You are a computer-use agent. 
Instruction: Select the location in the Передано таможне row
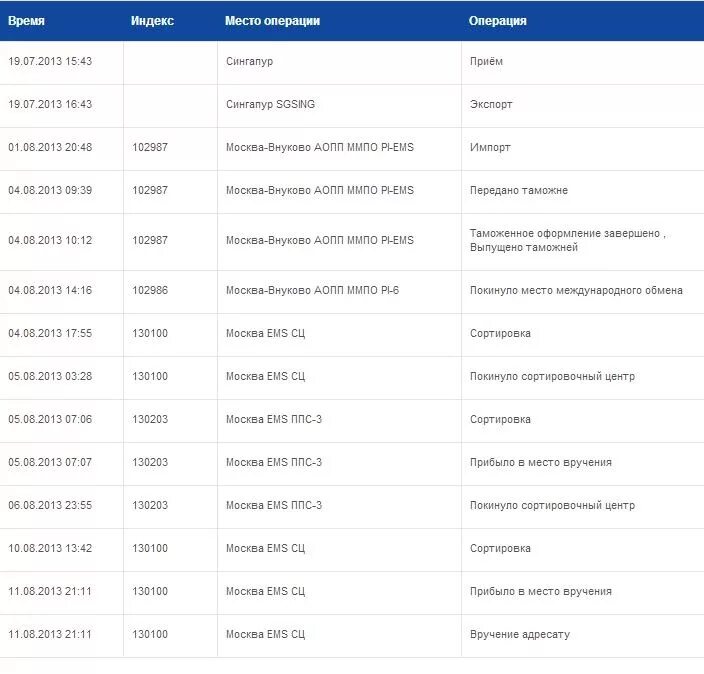pyautogui.click(x=320, y=190)
